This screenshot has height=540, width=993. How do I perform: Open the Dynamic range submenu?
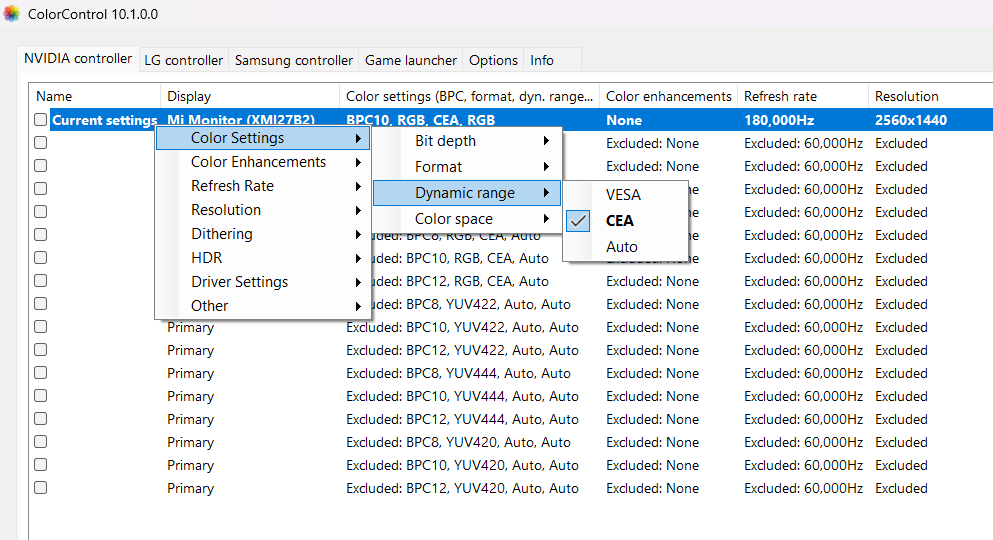point(467,193)
